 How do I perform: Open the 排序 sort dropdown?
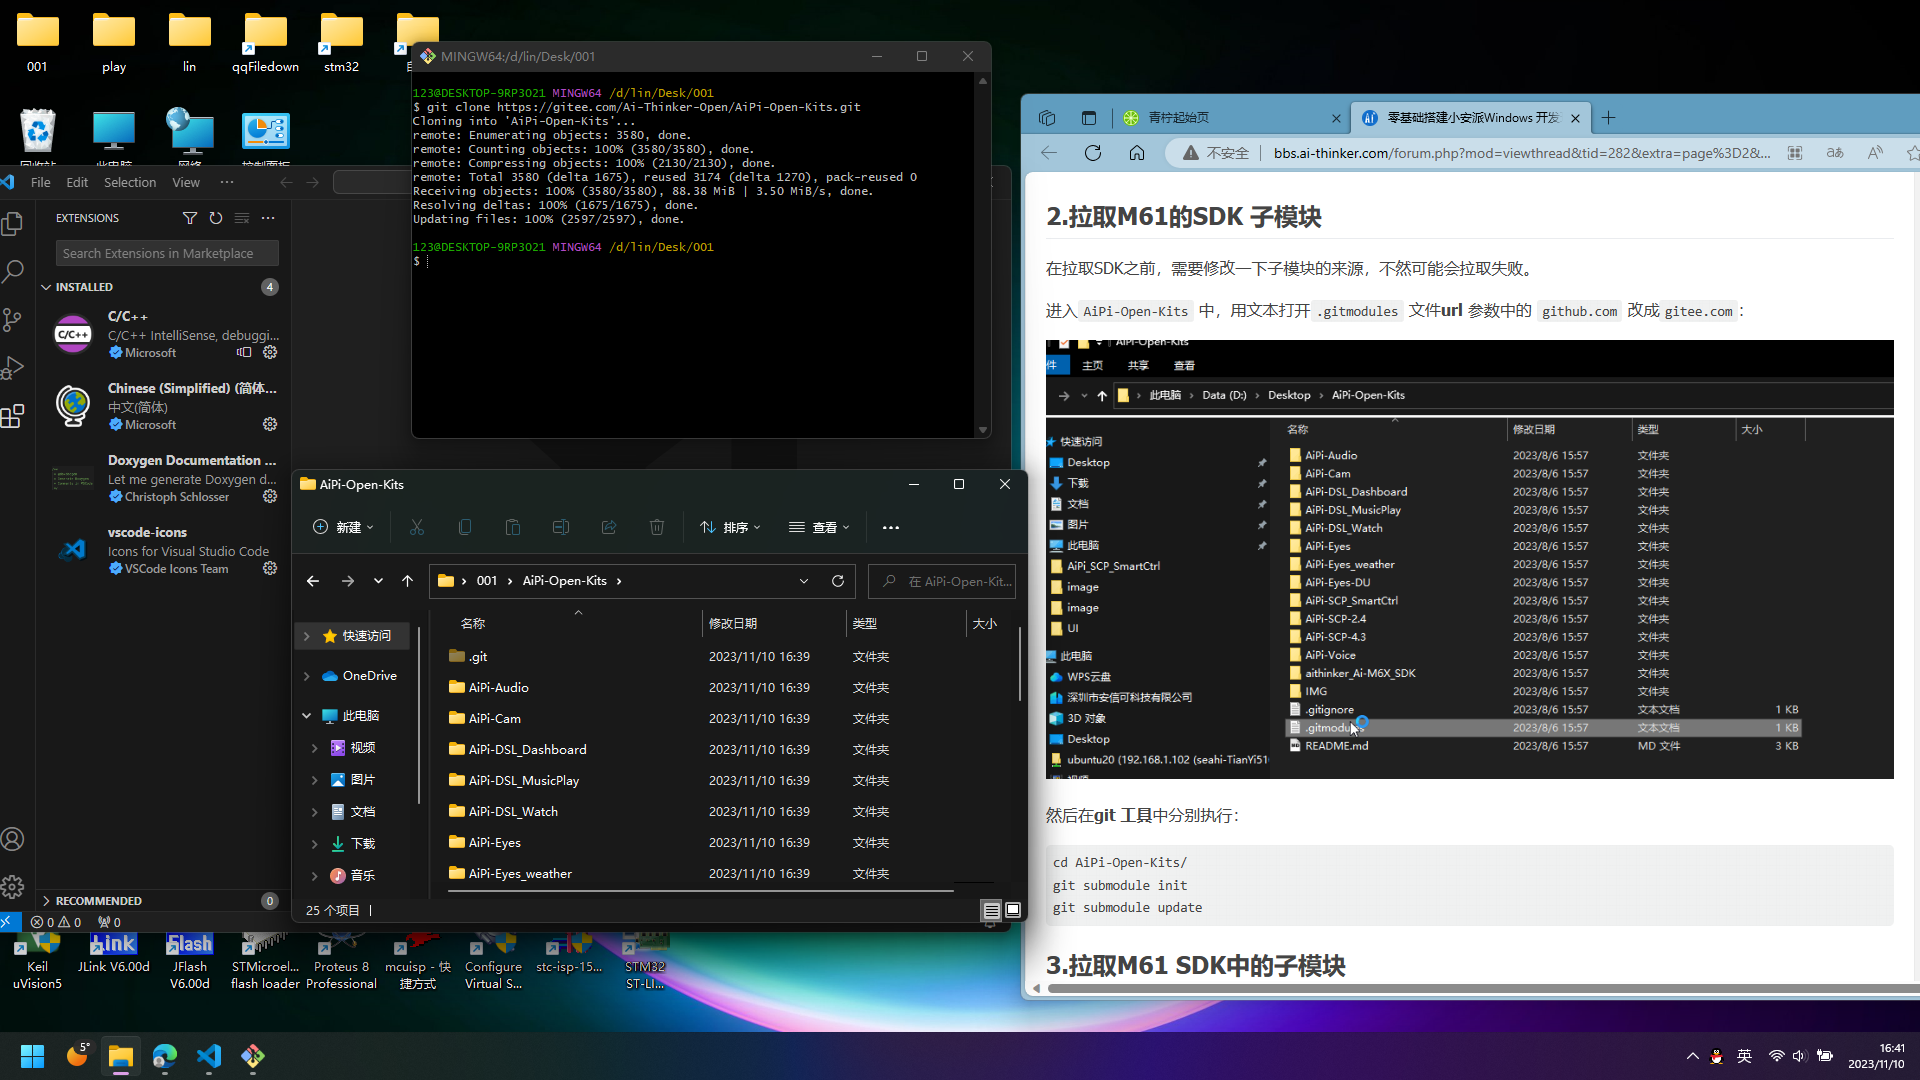[731, 527]
